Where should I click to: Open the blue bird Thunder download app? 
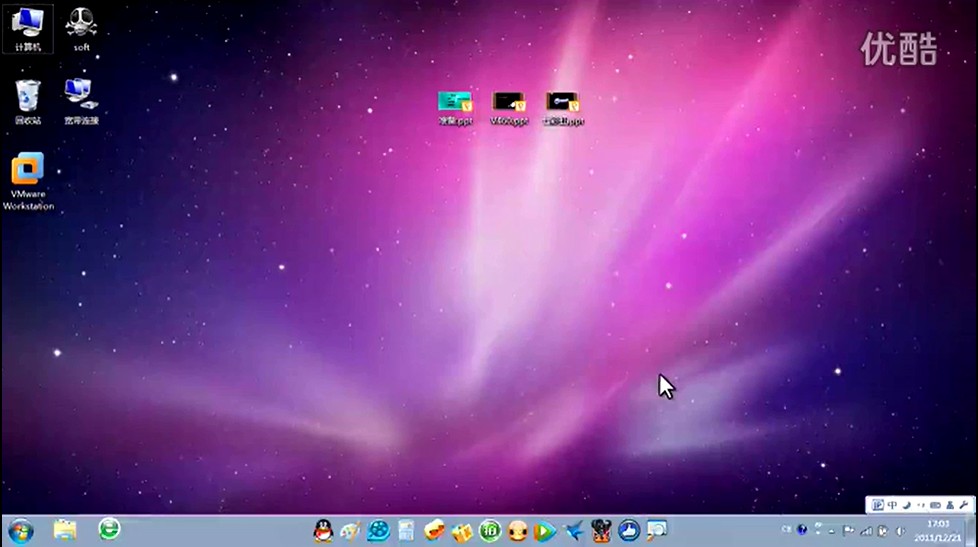573,531
